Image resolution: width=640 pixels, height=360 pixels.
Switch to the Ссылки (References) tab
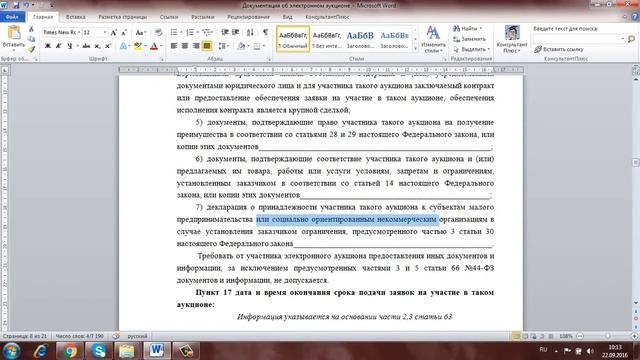[x=169, y=17]
